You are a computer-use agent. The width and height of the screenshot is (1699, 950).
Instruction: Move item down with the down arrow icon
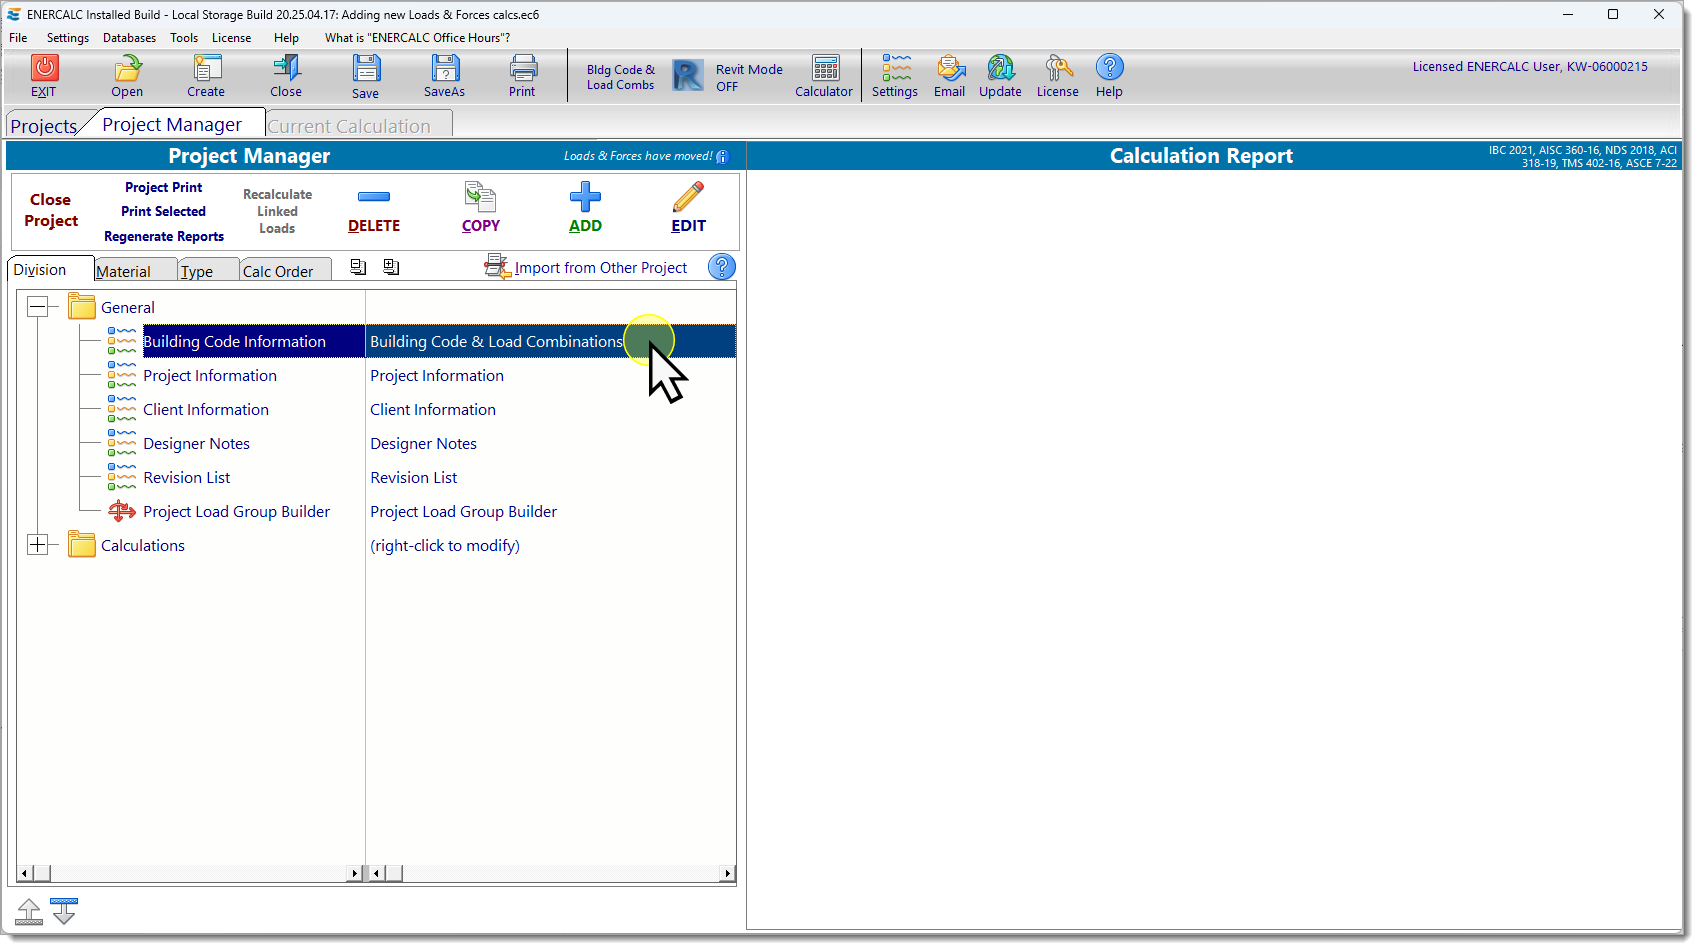64,912
